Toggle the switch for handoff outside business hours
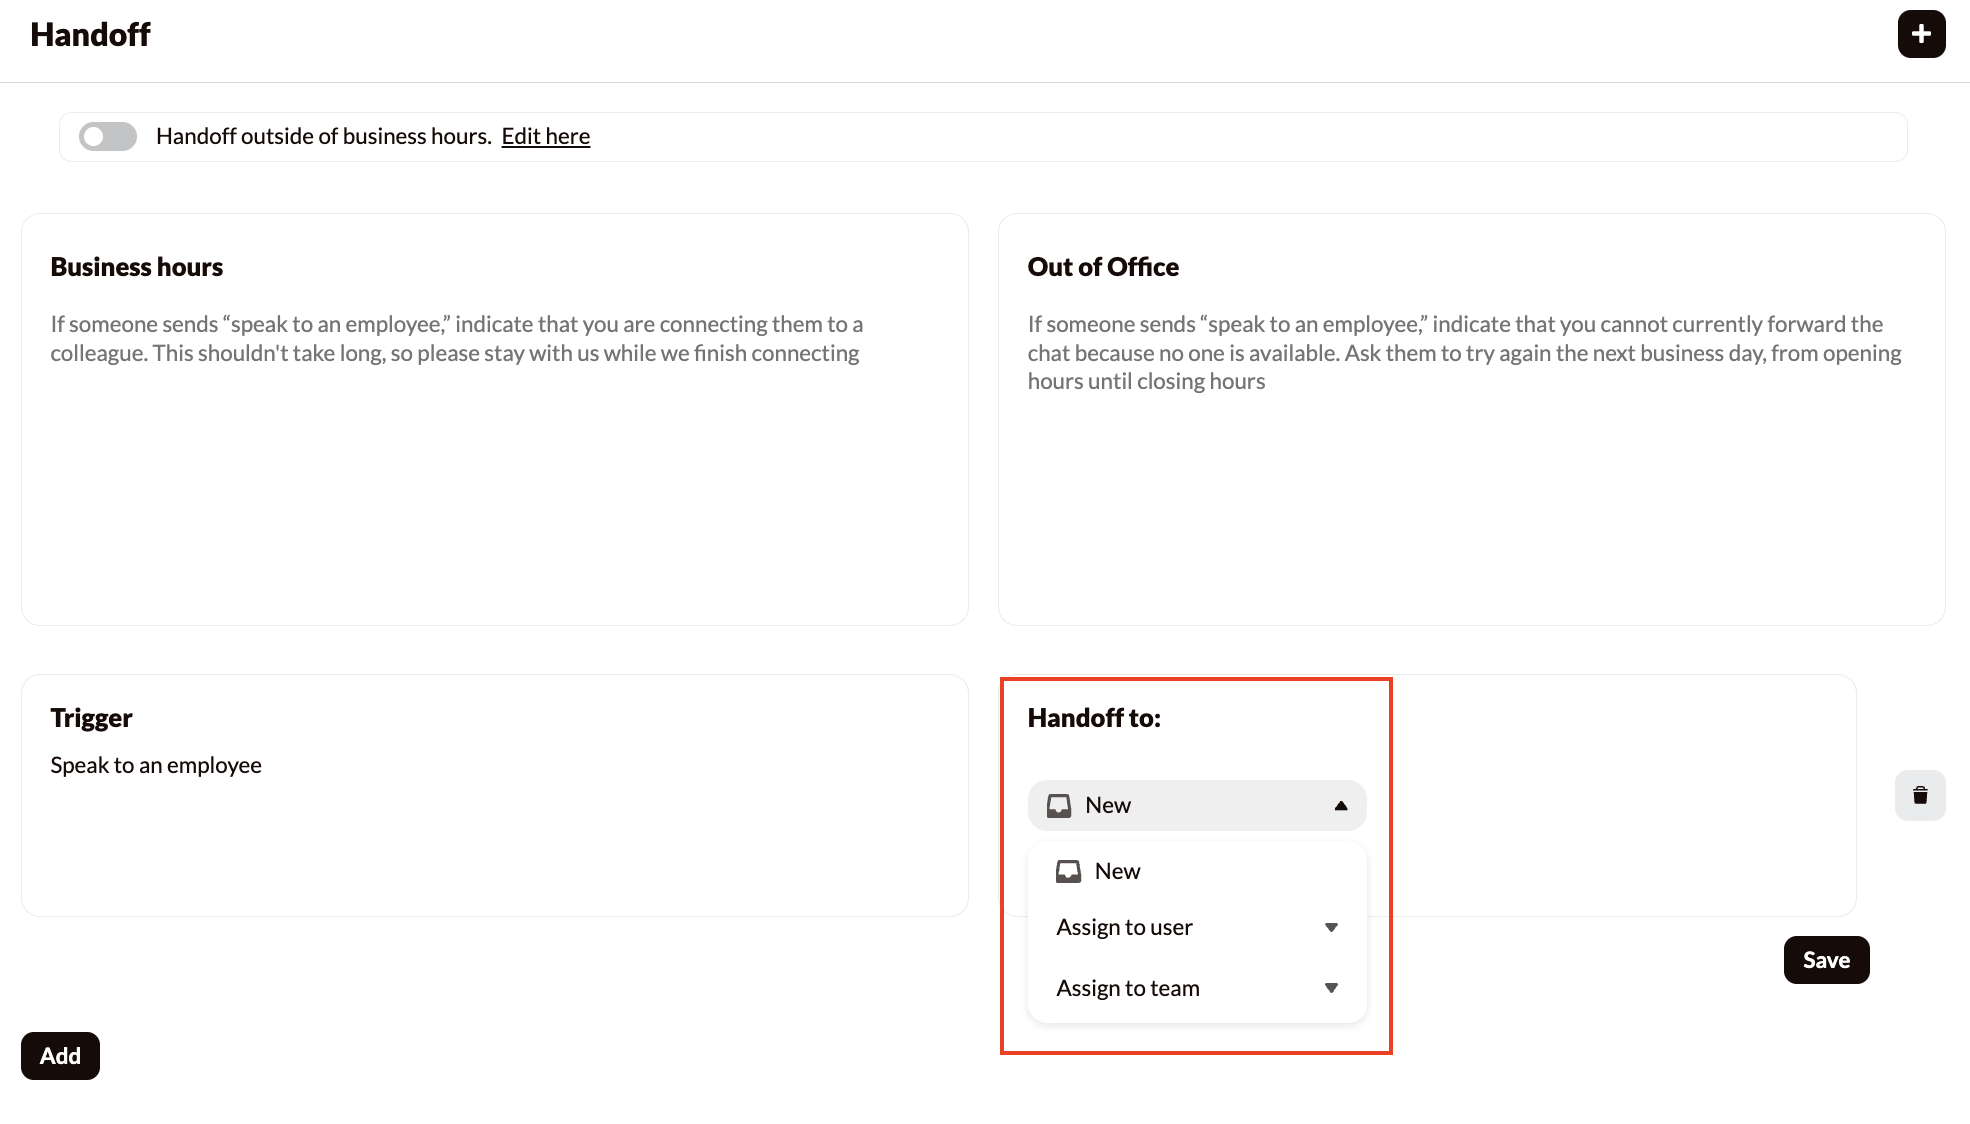Image resolution: width=1970 pixels, height=1124 pixels. point(107,136)
